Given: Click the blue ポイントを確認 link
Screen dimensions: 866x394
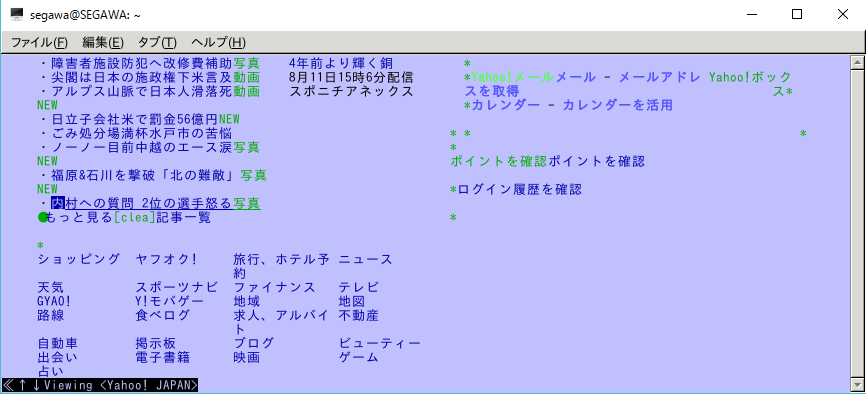Looking at the screenshot, I should [x=596, y=162].
